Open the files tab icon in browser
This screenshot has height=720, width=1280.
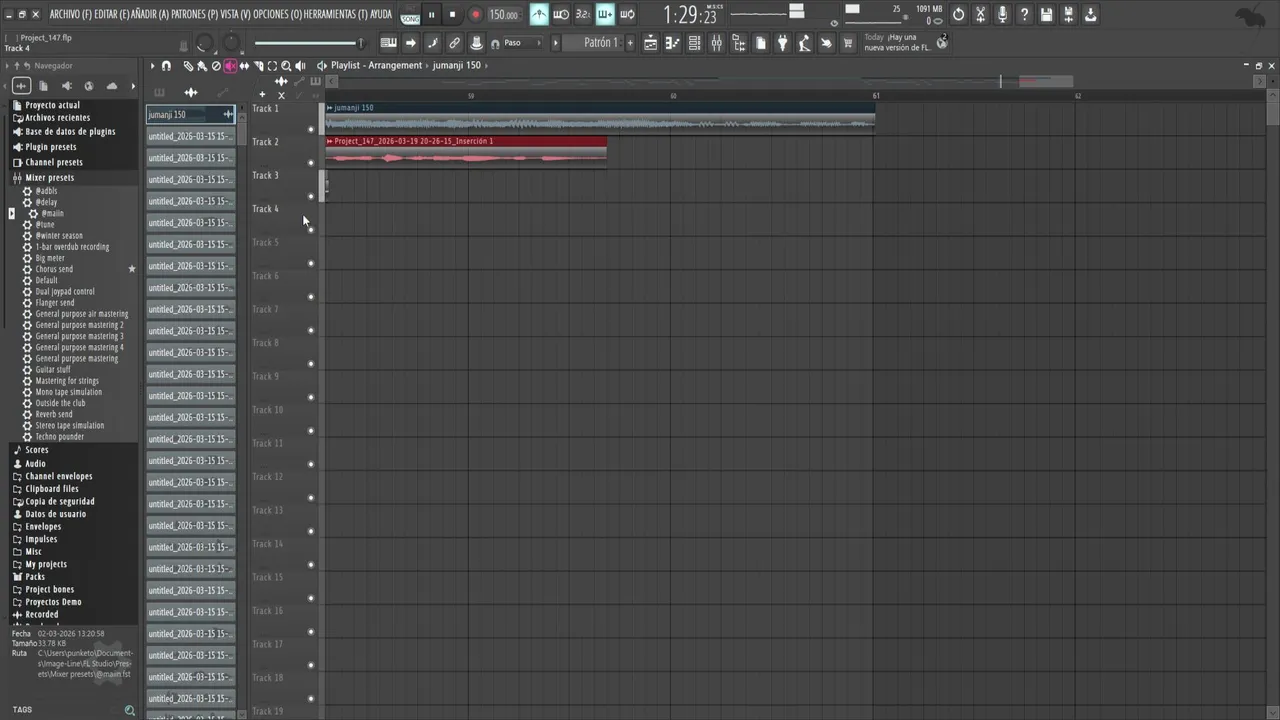pos(43,86)
